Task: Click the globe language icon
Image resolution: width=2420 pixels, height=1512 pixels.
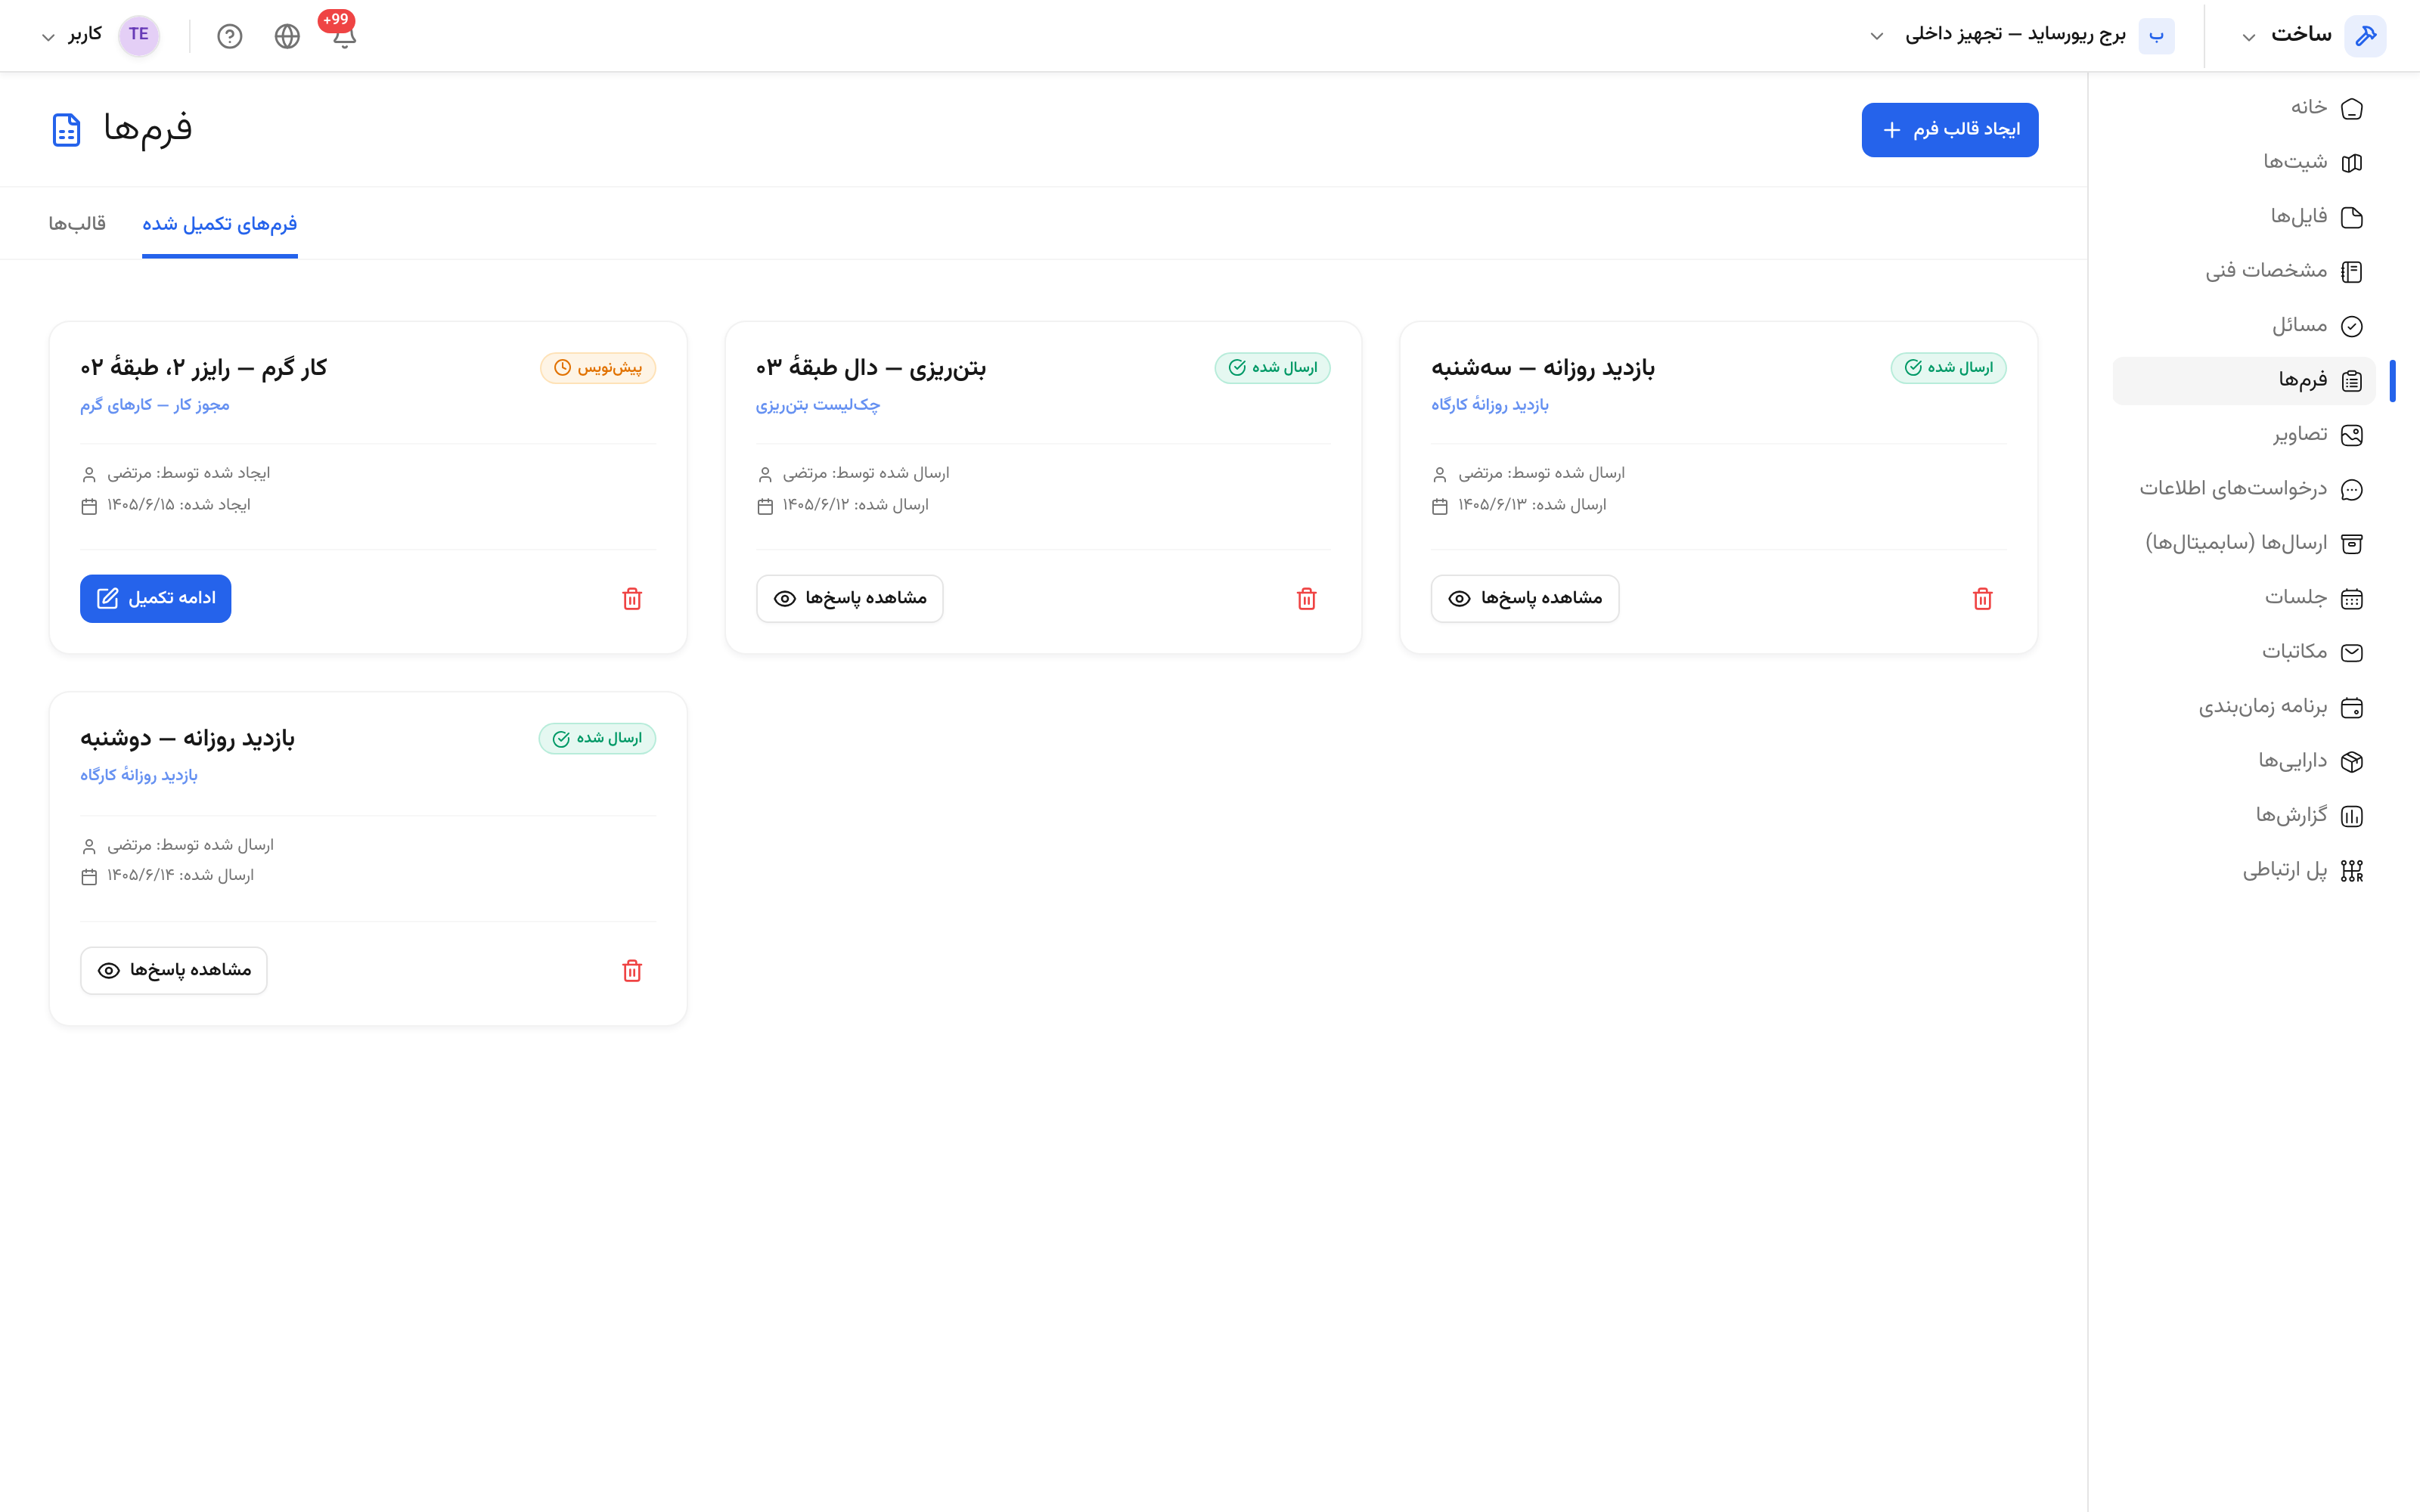Action: (x=287, y=36)
